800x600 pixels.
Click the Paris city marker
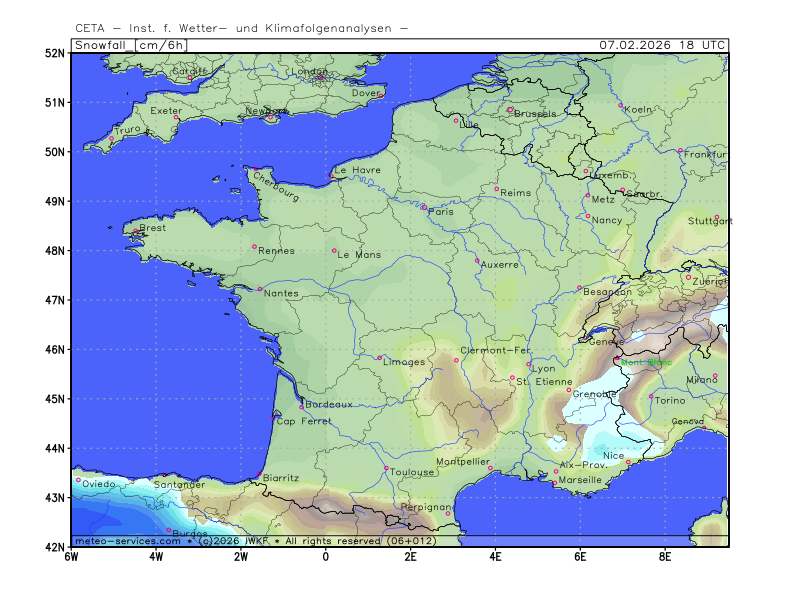click(424, 208)
